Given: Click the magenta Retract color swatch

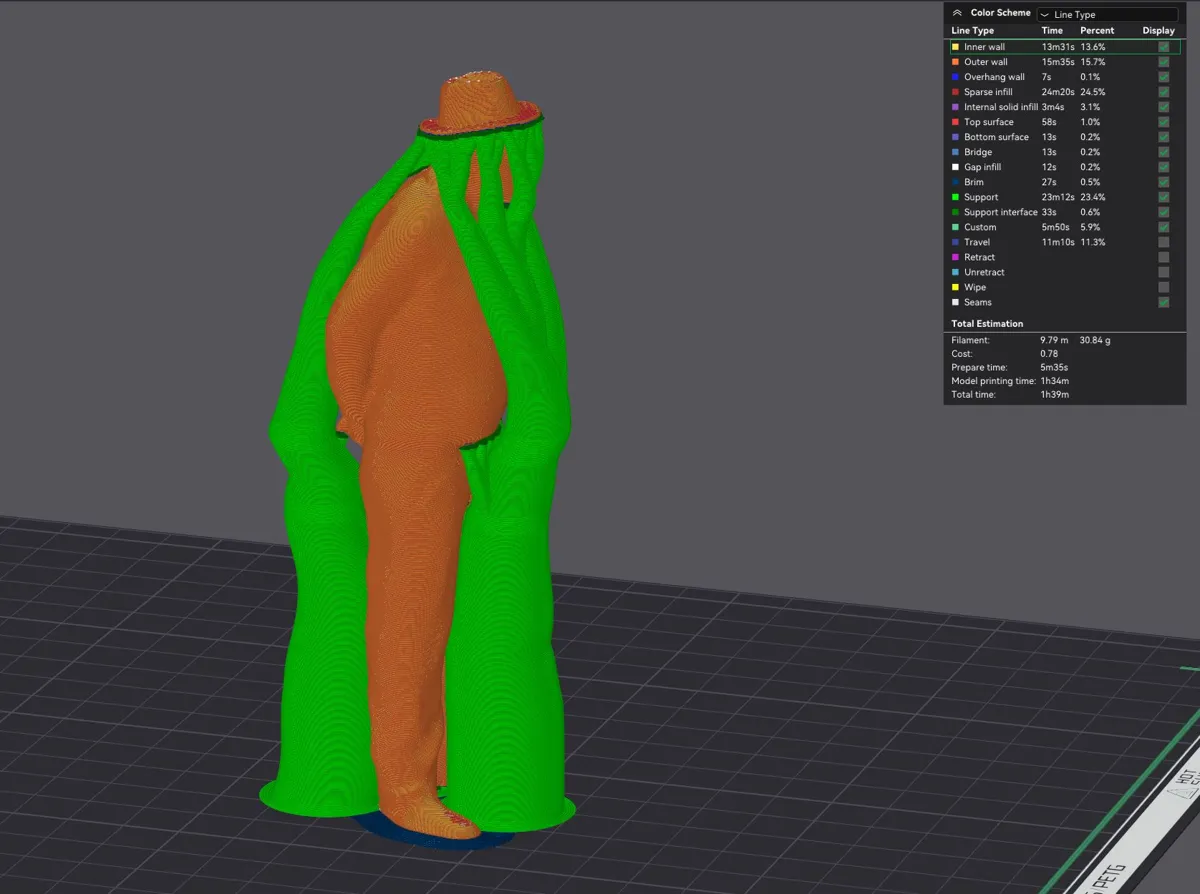Looking at the screenshot, I should [955, 257].
